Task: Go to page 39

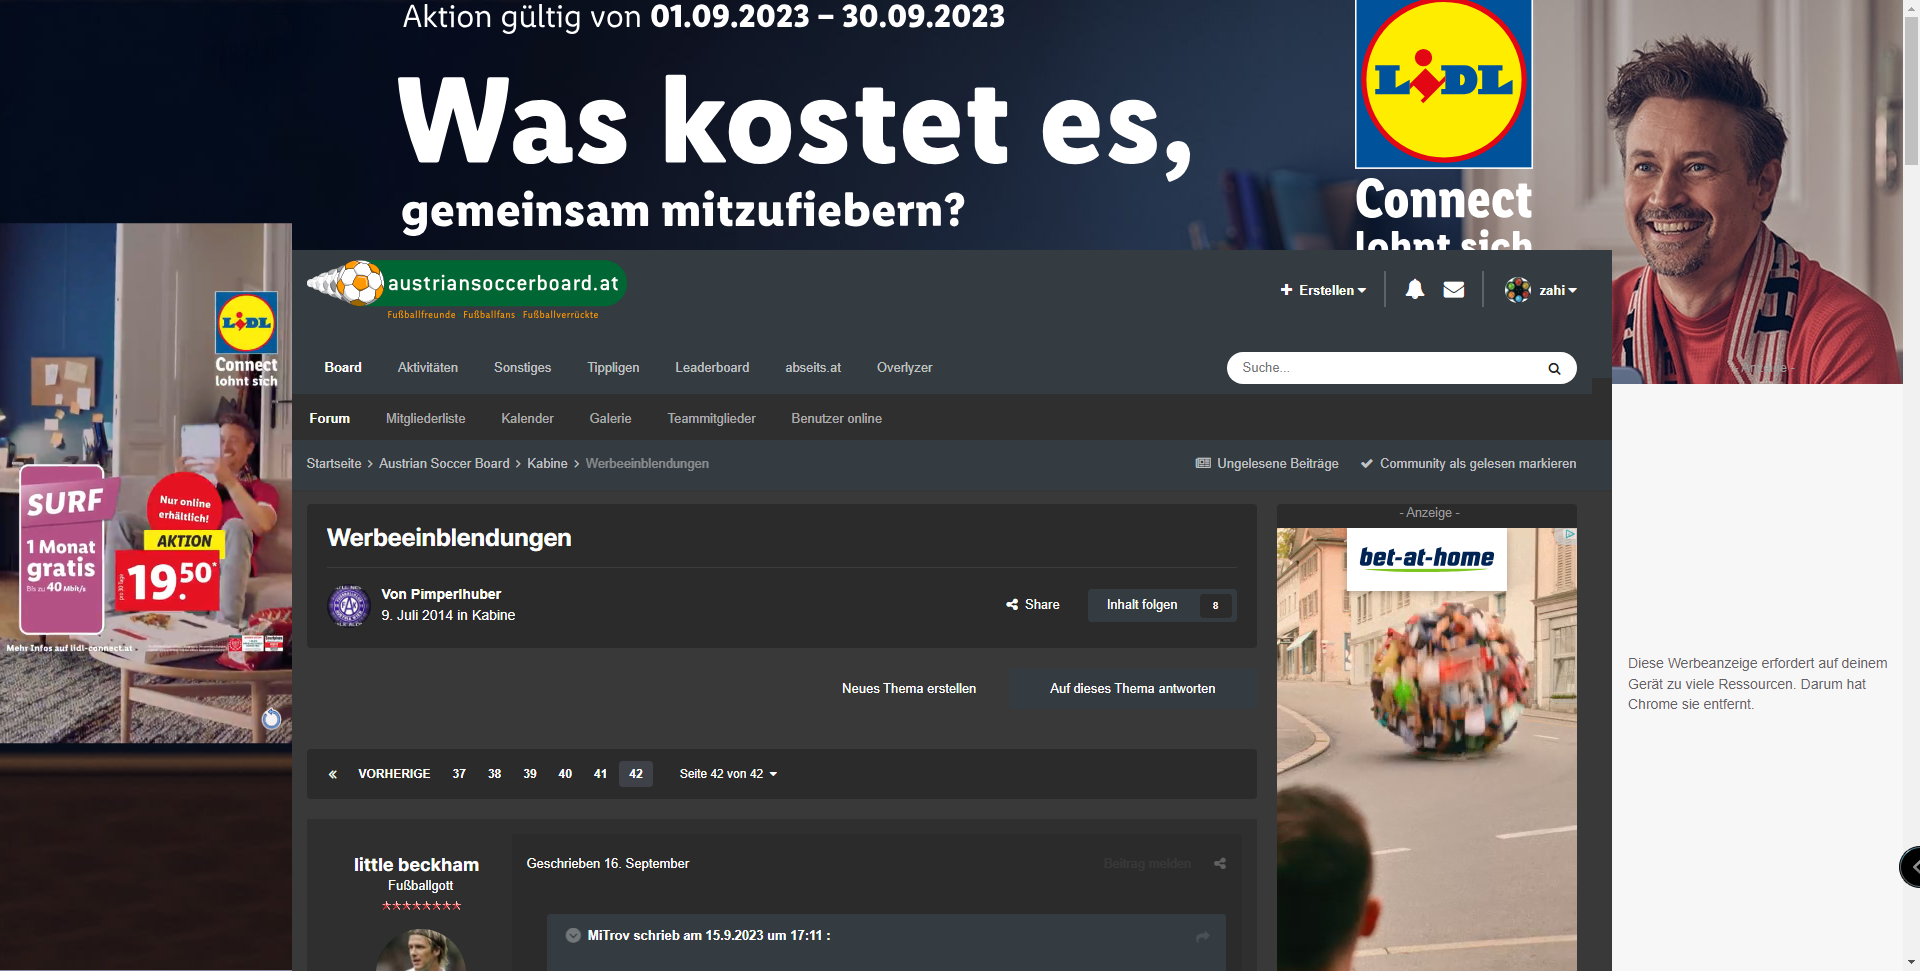Action: 530,774
